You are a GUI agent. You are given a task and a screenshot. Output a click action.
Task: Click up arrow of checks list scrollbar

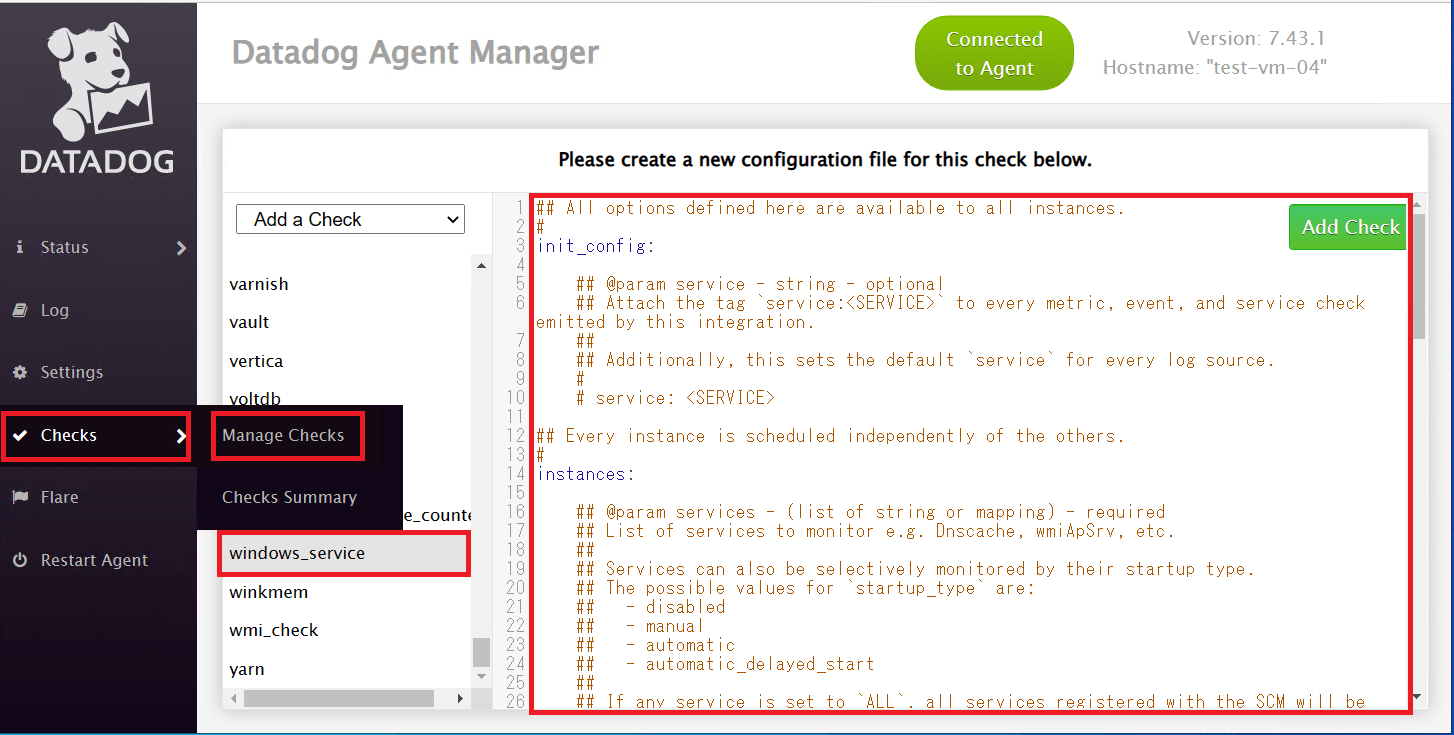point(482,266)
